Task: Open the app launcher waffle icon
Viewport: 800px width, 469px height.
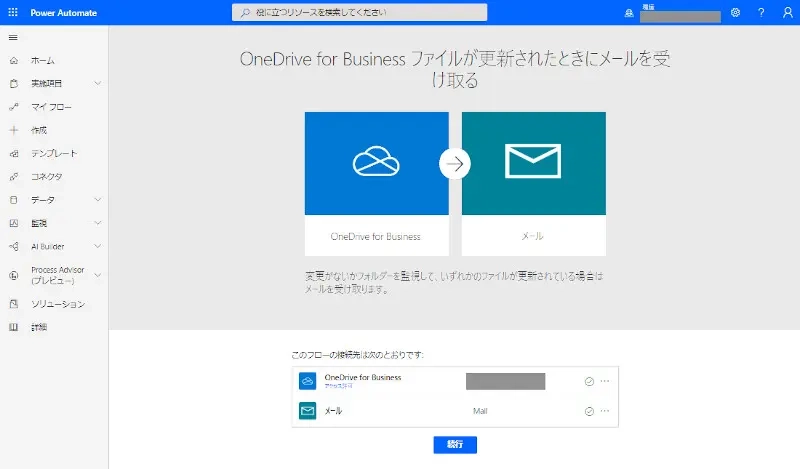Action: (x=13, y=12)
